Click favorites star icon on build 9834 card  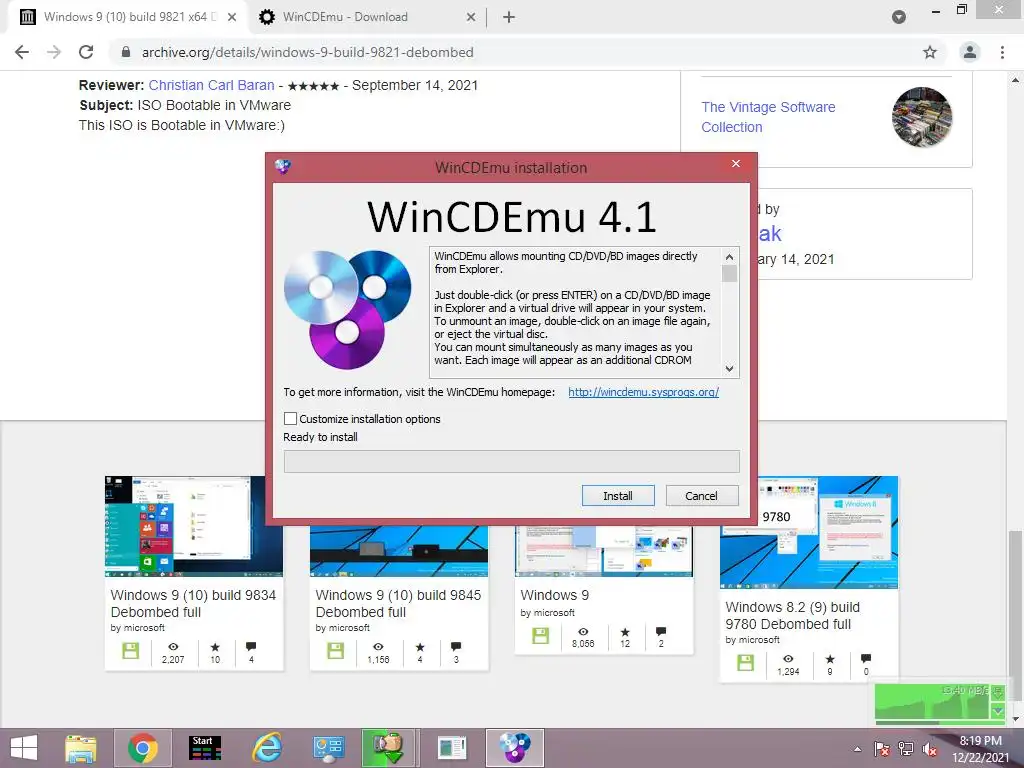tap(215, 647)
